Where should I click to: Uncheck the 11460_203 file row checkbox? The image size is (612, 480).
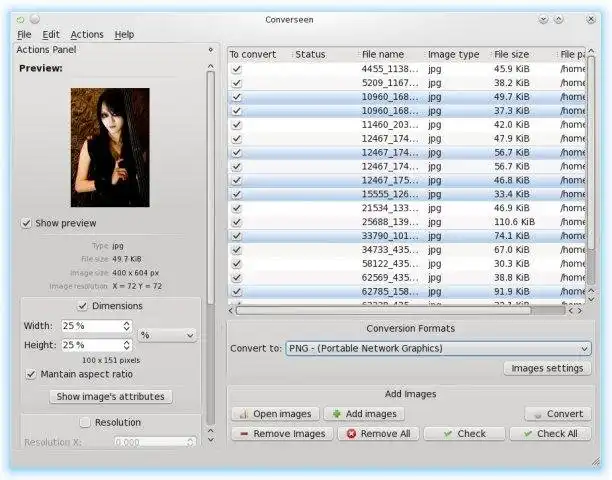tap(236, 125)
